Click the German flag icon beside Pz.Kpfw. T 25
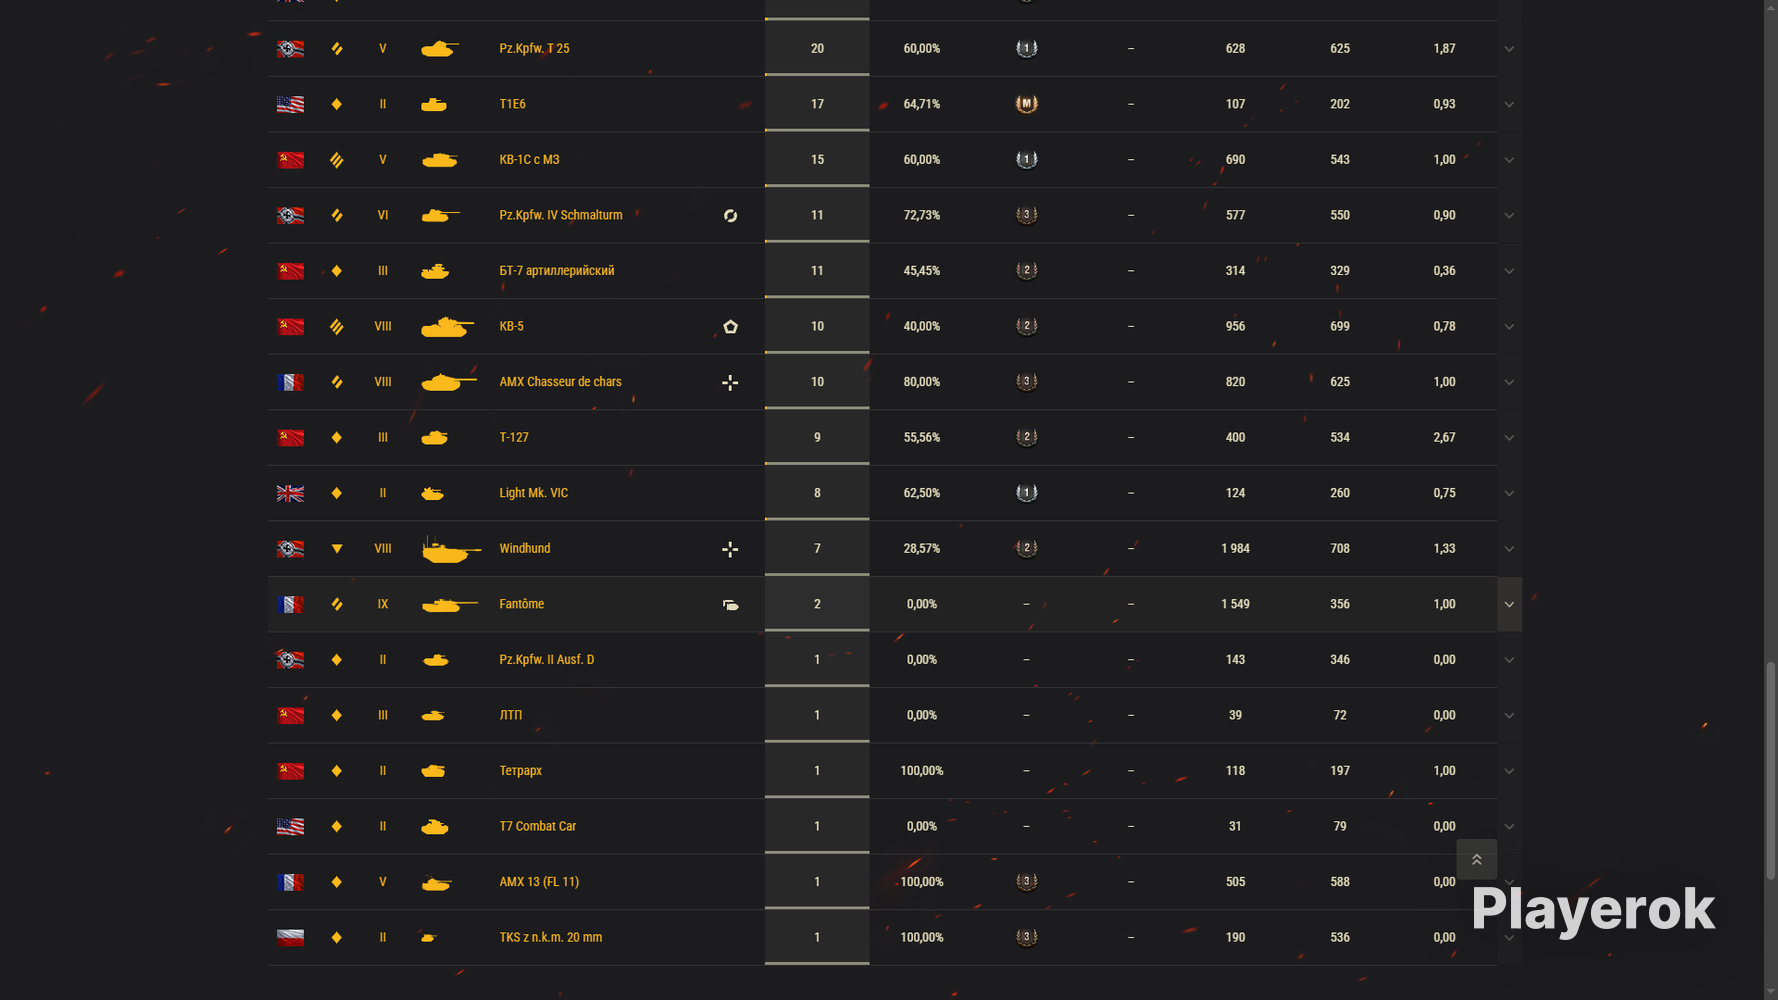Screen dimensions: 1778x1000 pos(290,48)
